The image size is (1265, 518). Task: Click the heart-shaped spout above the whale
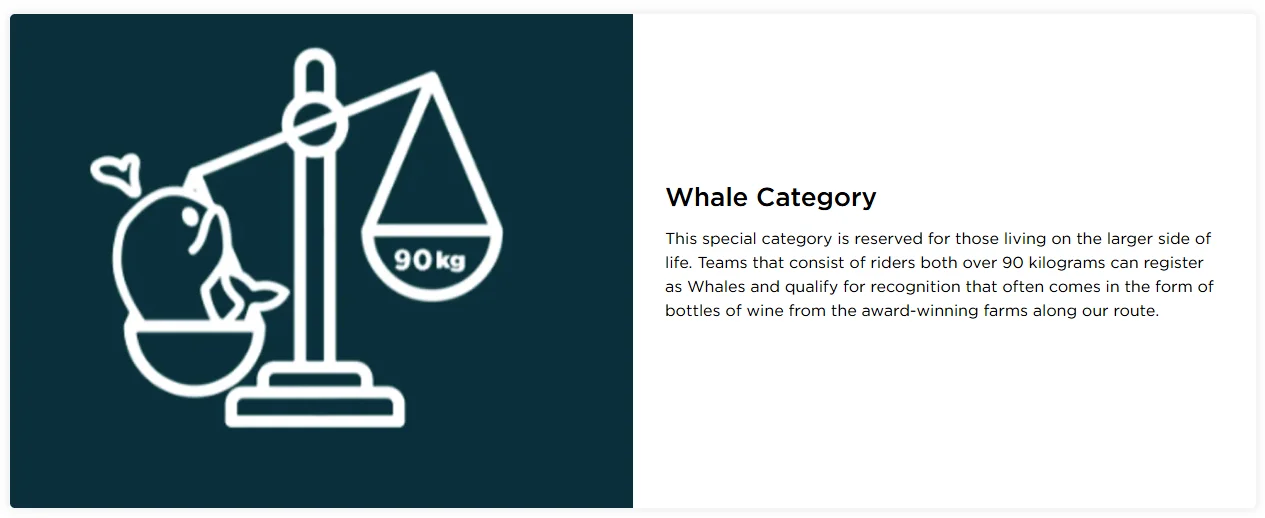(x=115, y=170)
